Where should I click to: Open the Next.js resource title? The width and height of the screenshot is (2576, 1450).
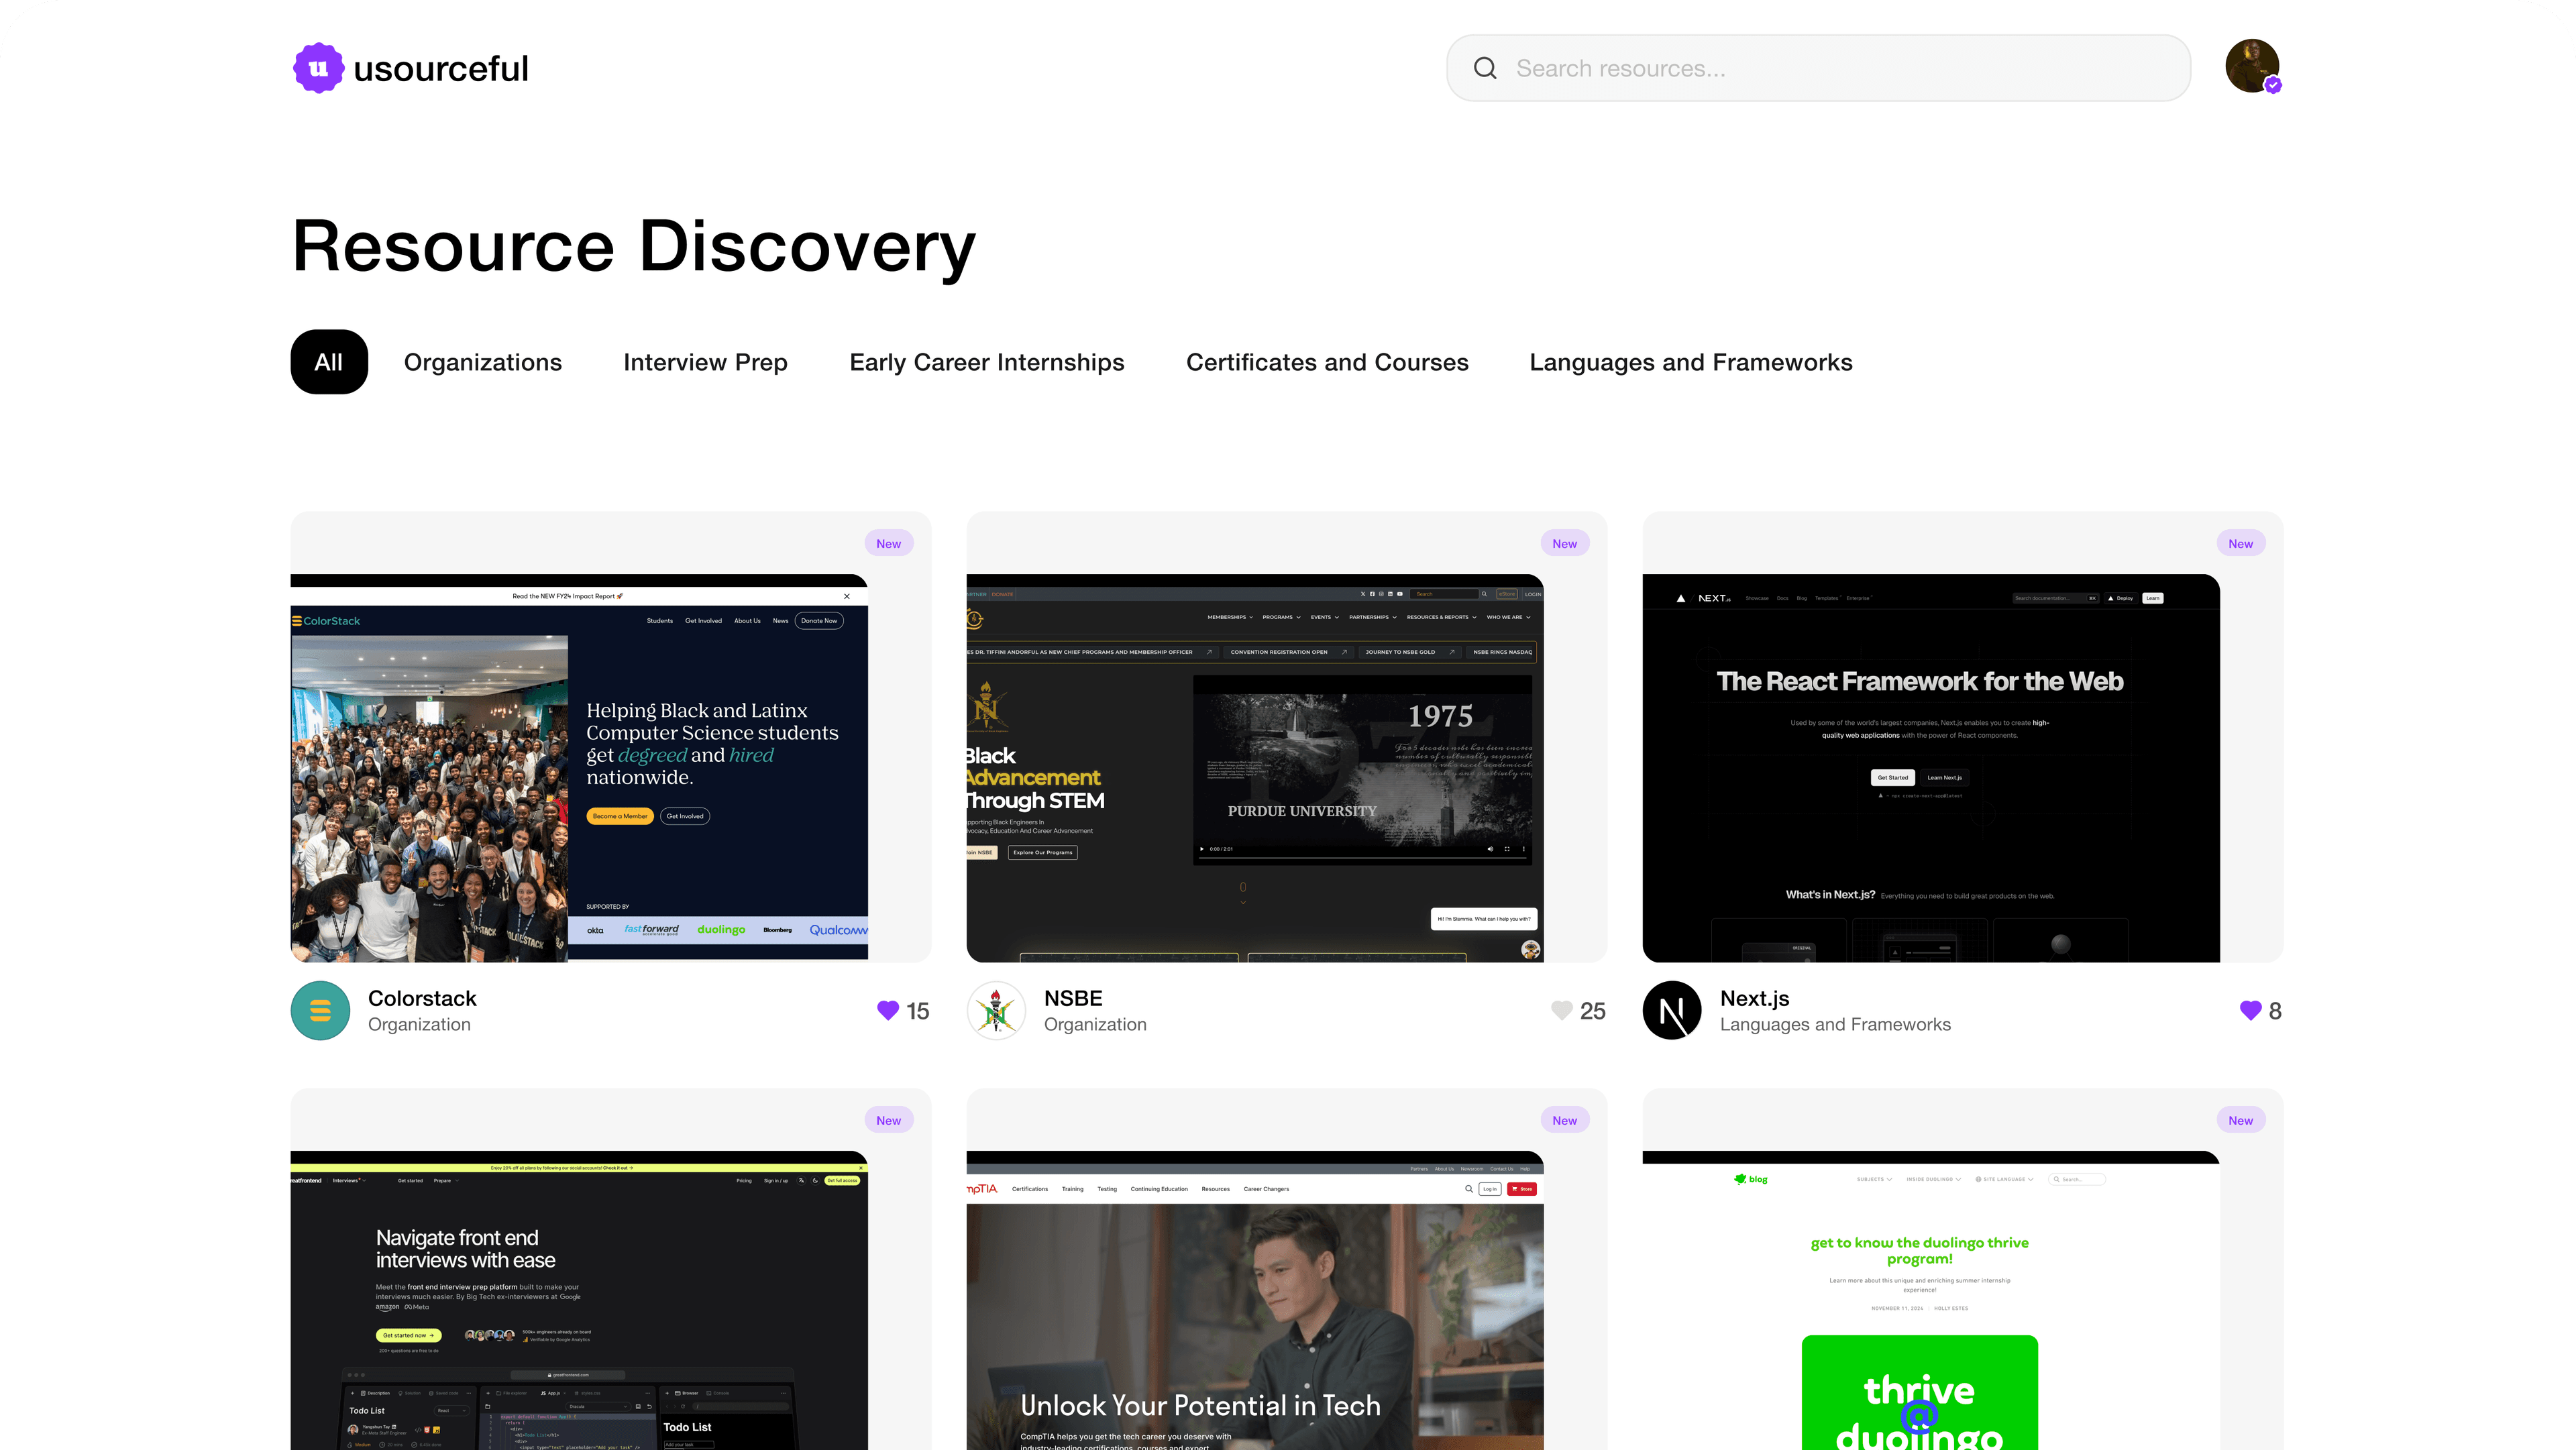click(1754, 998)
